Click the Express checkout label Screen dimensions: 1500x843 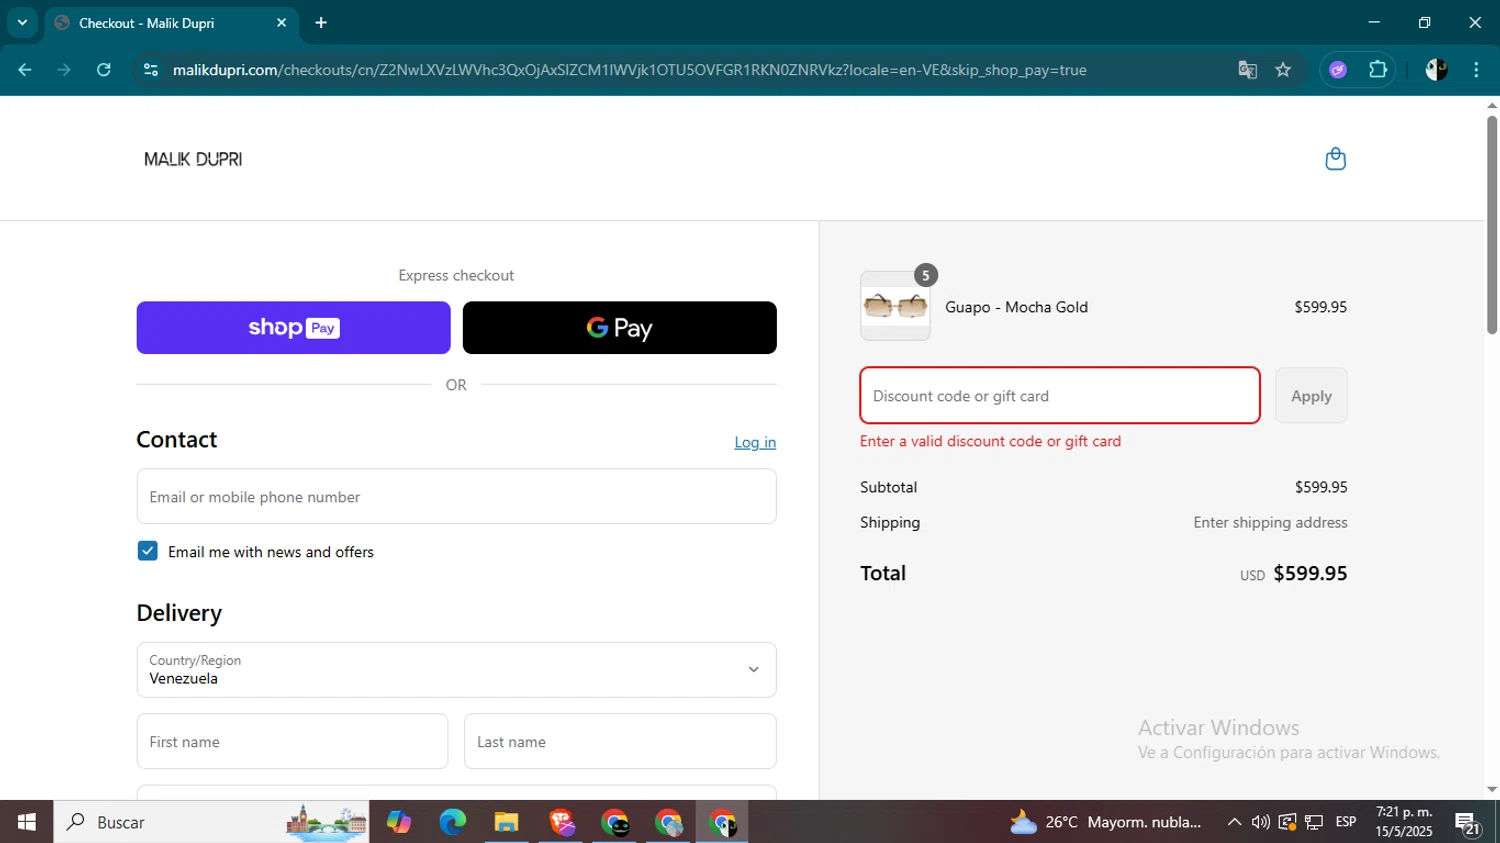456,275
